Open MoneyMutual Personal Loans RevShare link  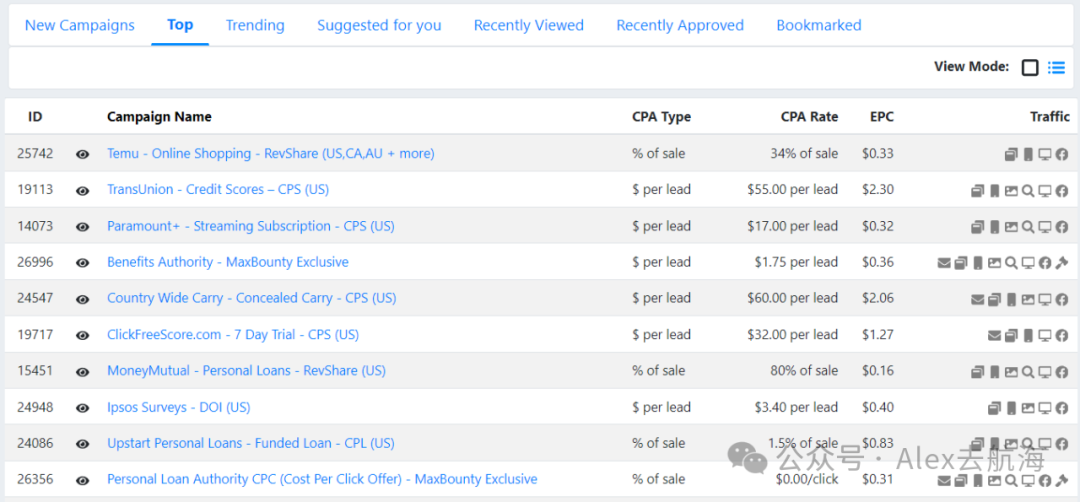tap(246, 370)
